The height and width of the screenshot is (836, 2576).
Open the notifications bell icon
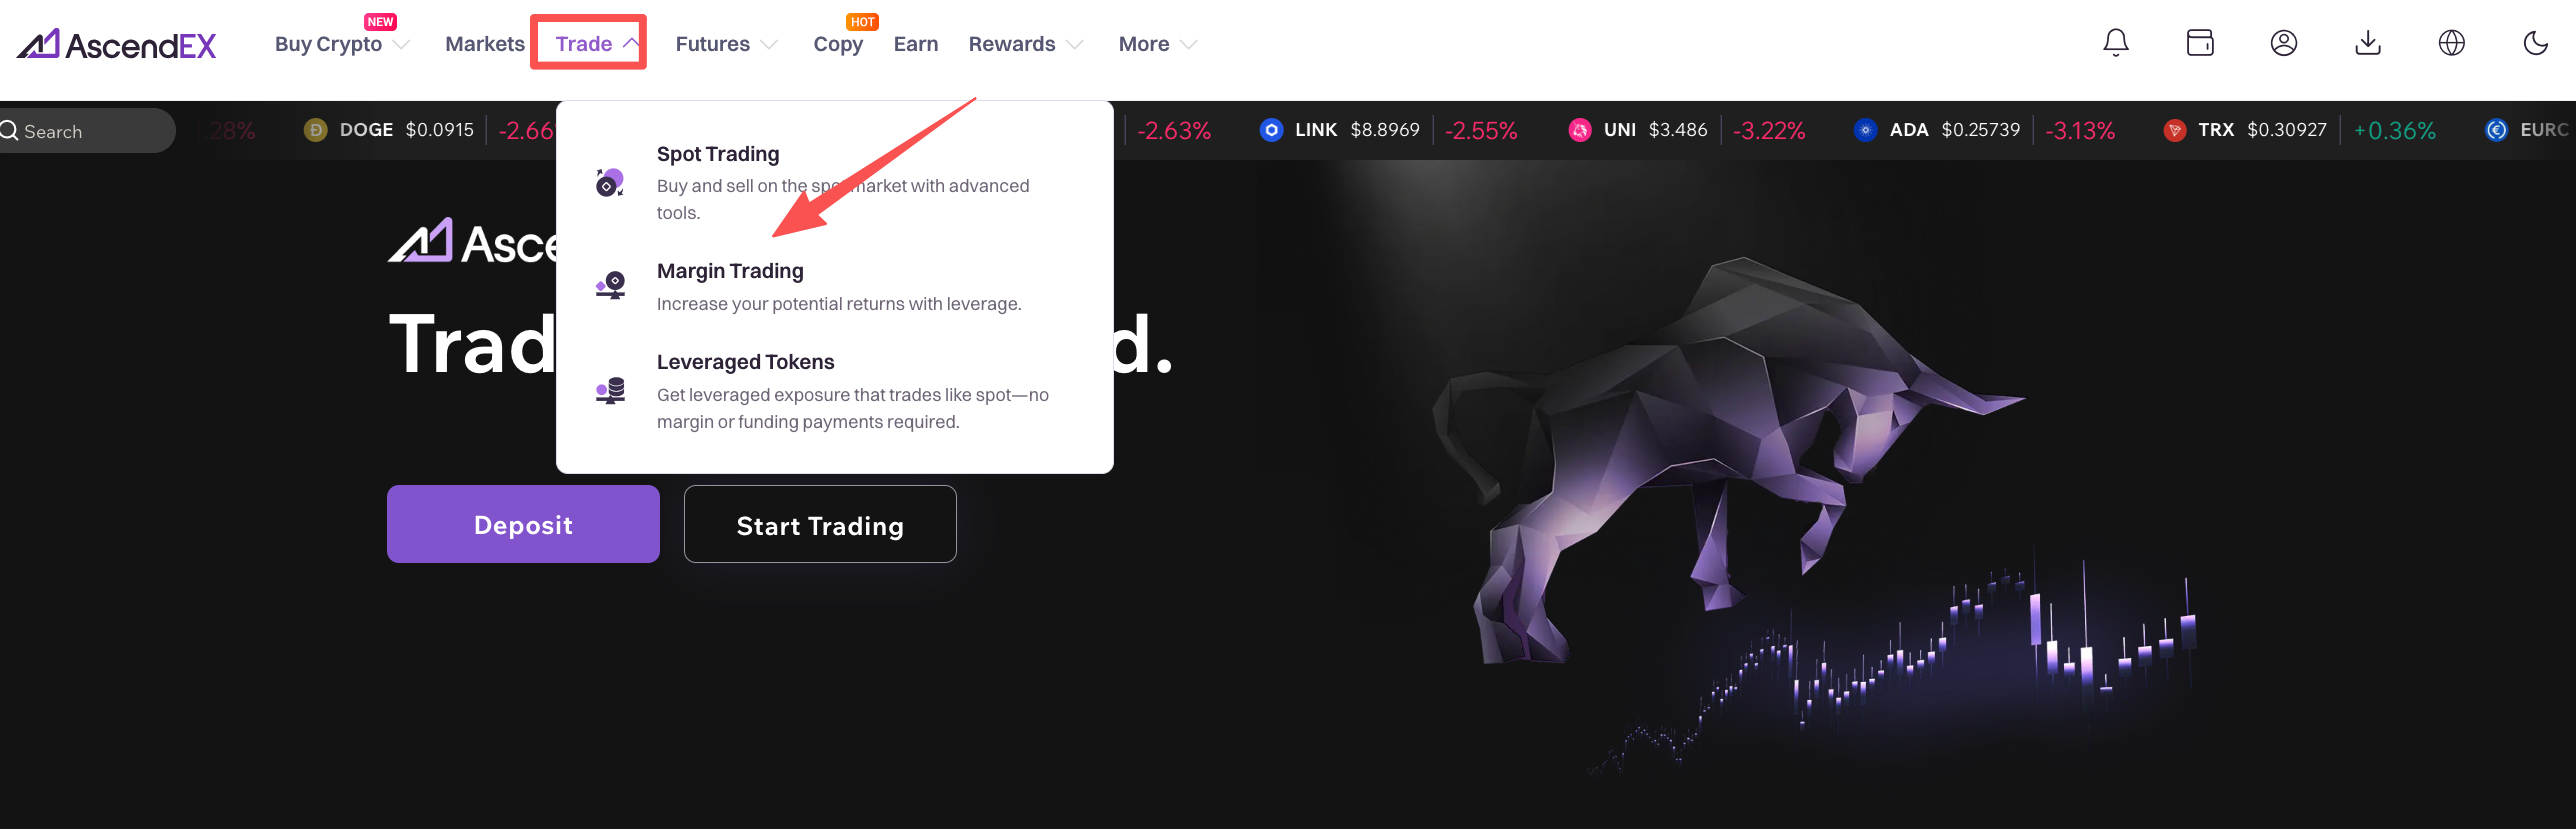click(2115, 43)
